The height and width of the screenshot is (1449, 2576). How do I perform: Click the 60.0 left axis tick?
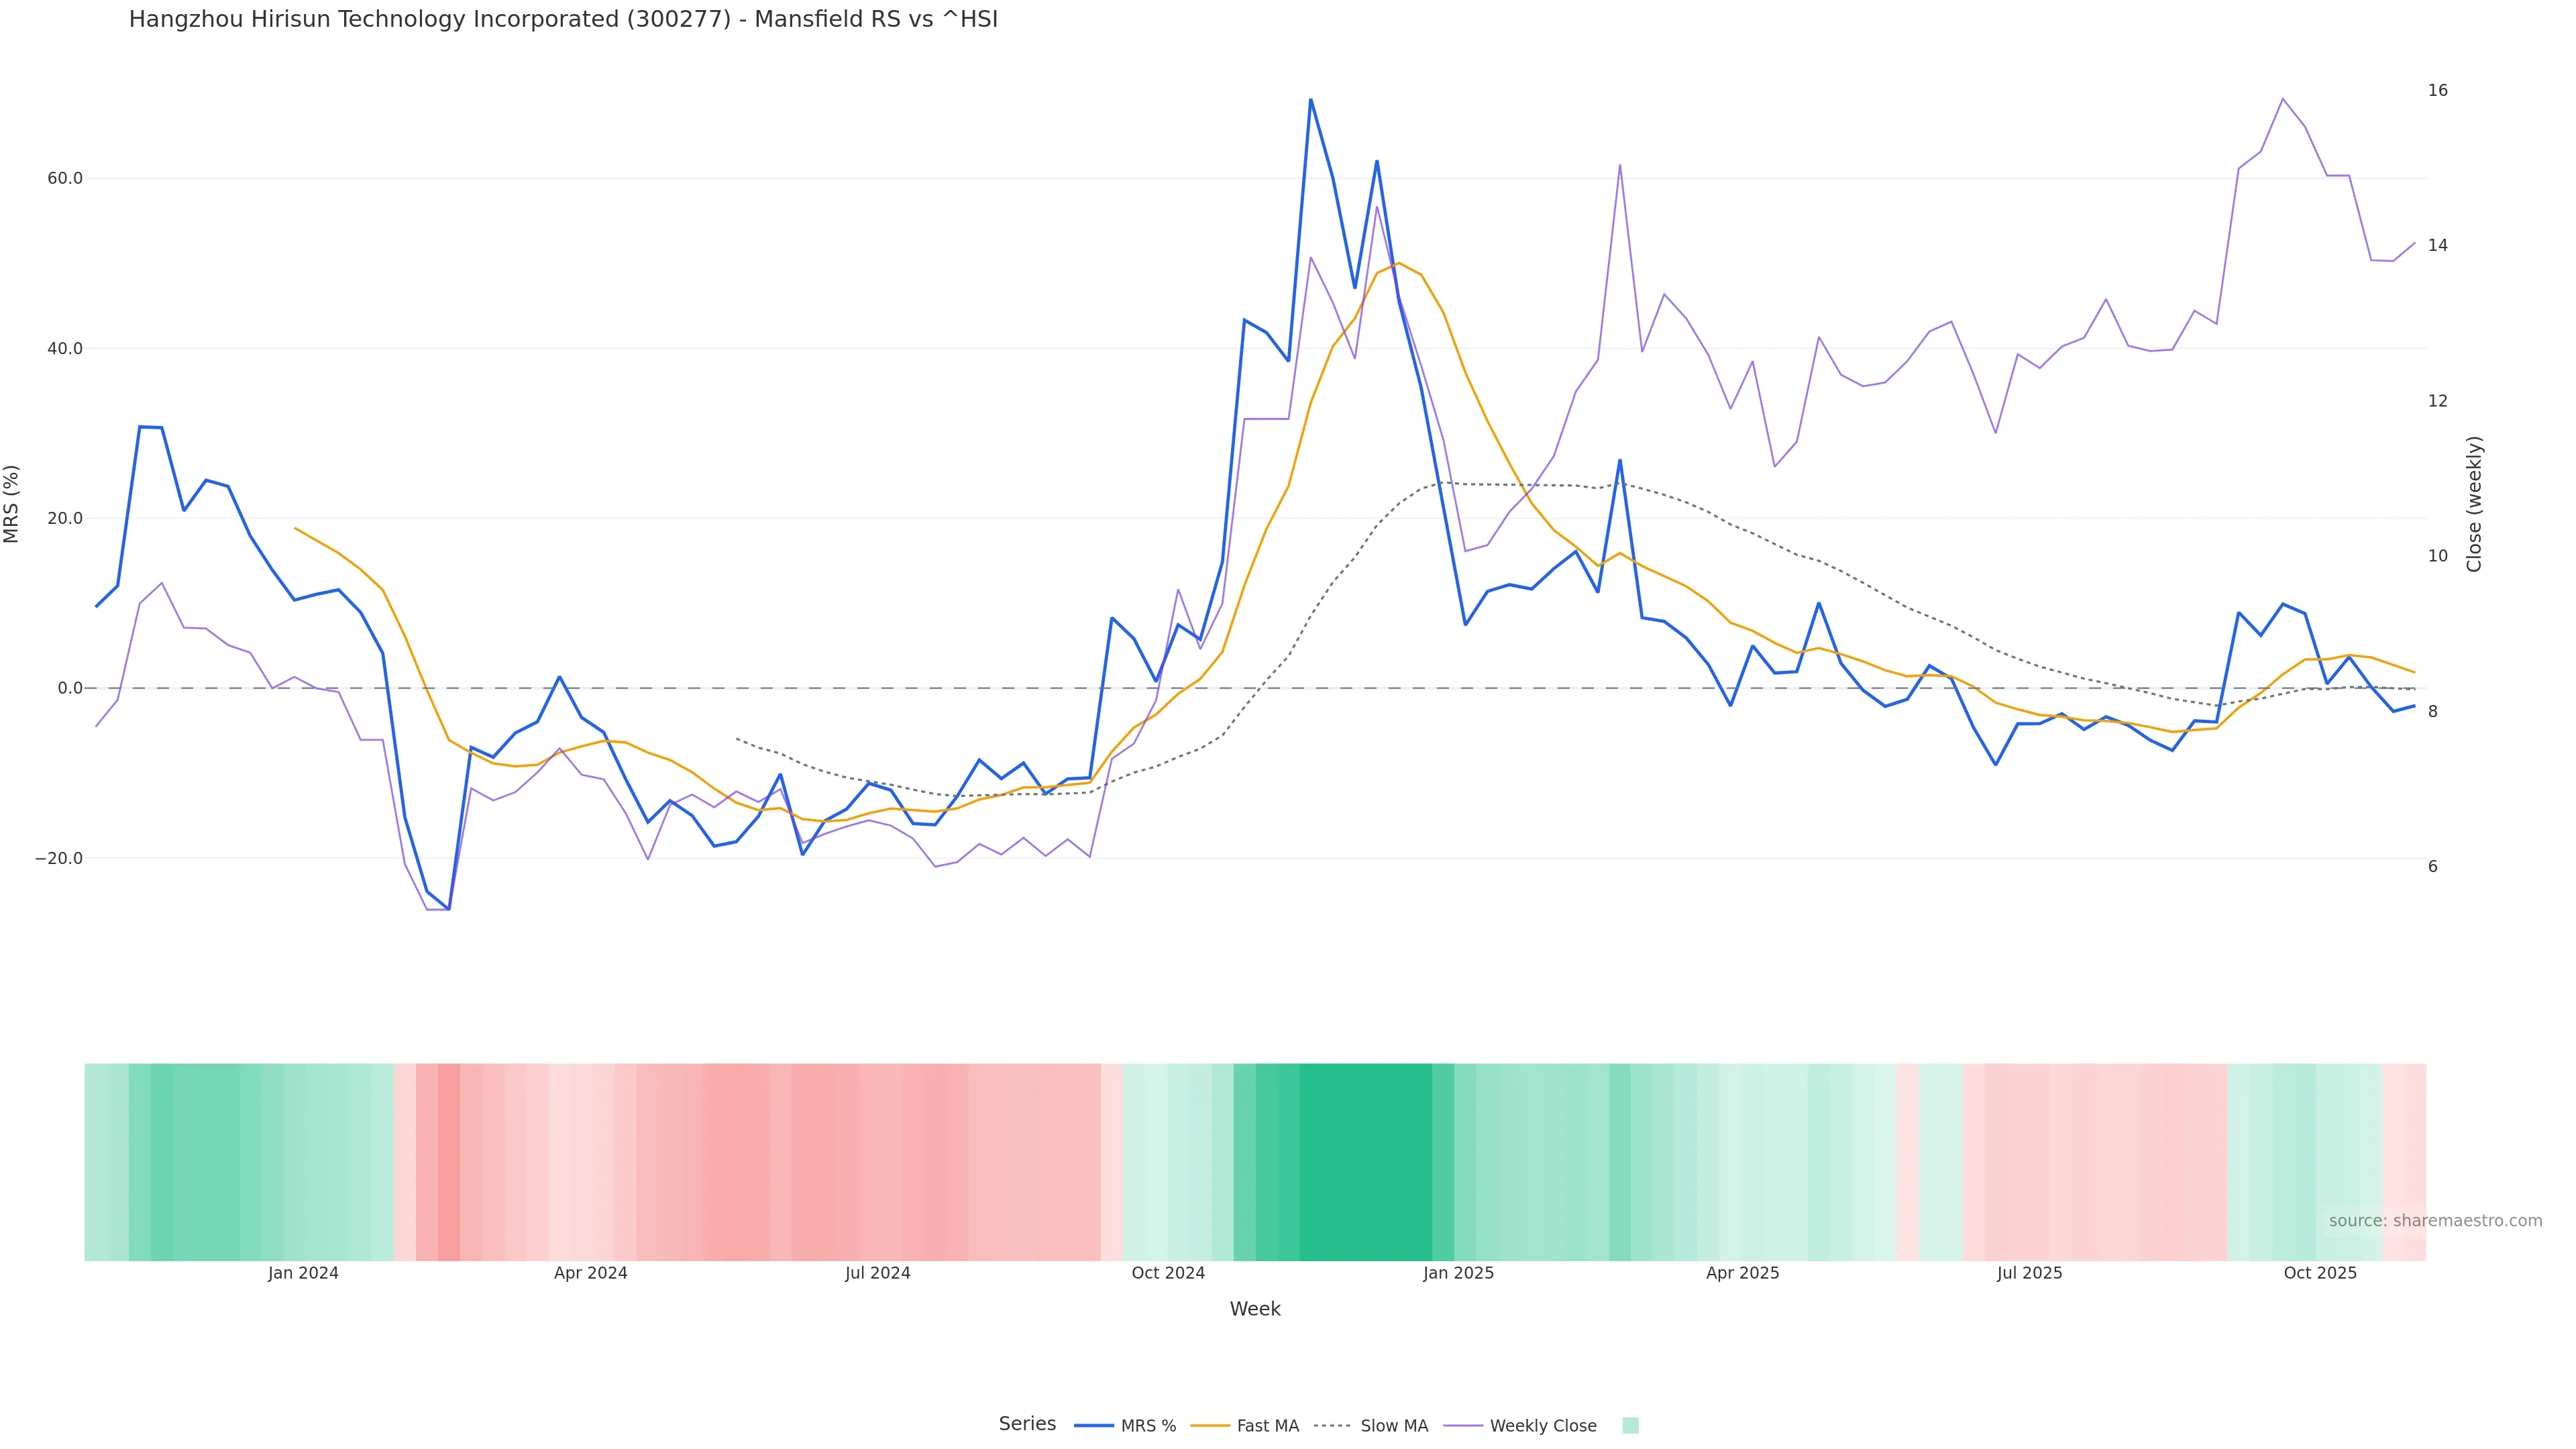click(x=64, y=179)
